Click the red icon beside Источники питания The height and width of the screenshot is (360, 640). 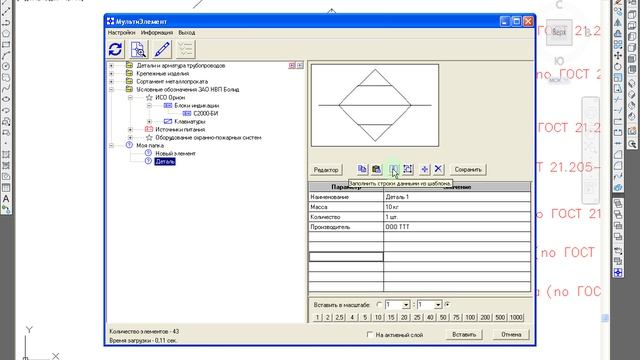pos(149,129)
